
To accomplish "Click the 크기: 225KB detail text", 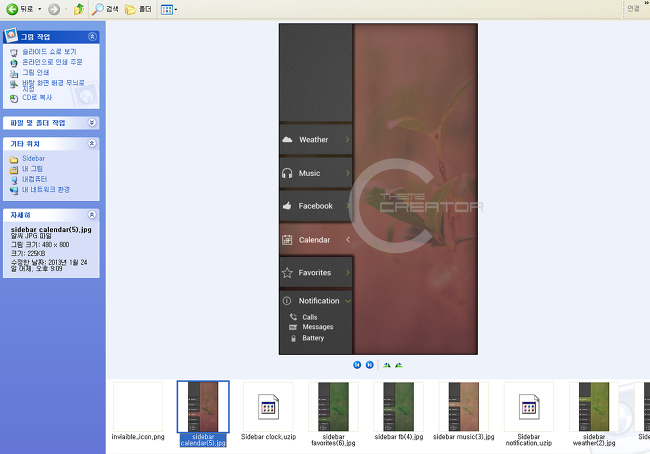I will point(28,253).
